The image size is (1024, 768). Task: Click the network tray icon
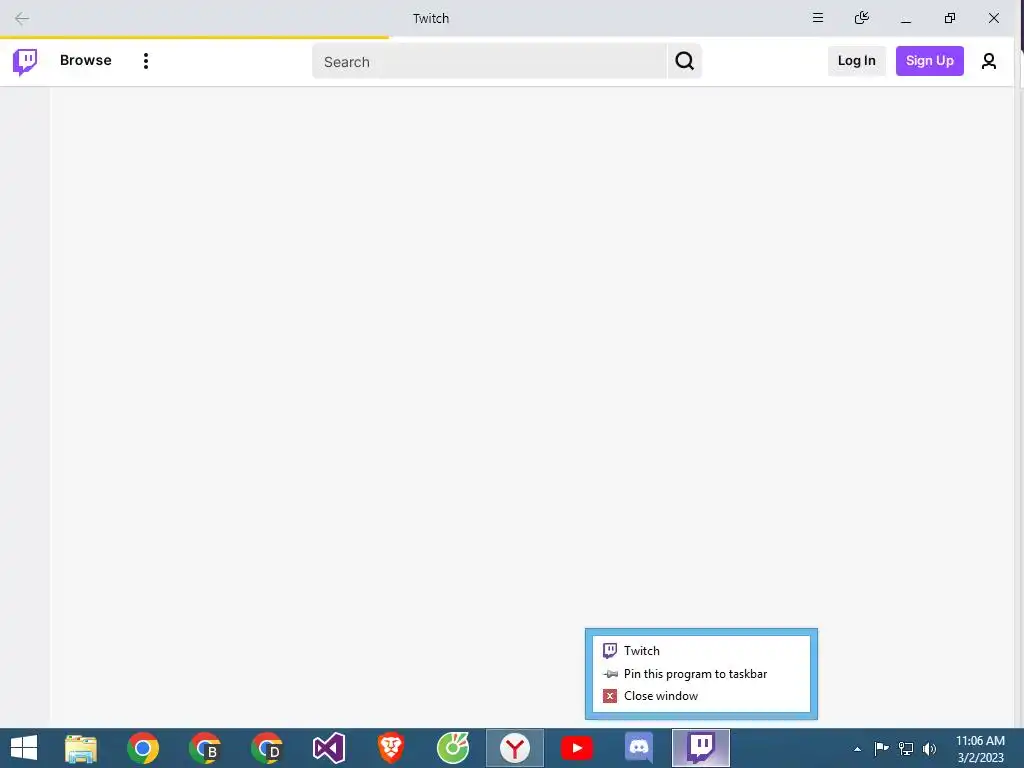(906, 748)
